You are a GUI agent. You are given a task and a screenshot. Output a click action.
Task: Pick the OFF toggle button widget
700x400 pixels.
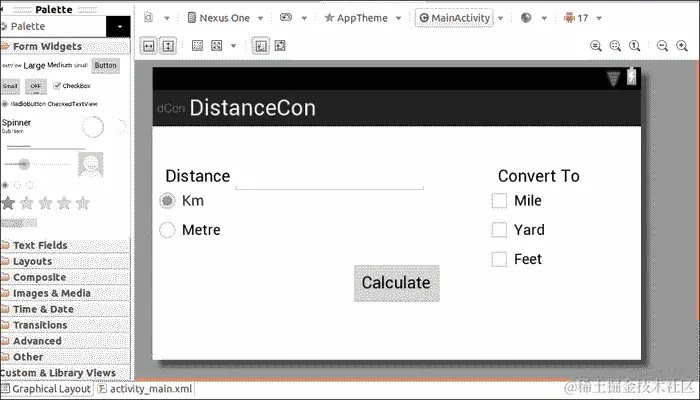tap(36, 86)
